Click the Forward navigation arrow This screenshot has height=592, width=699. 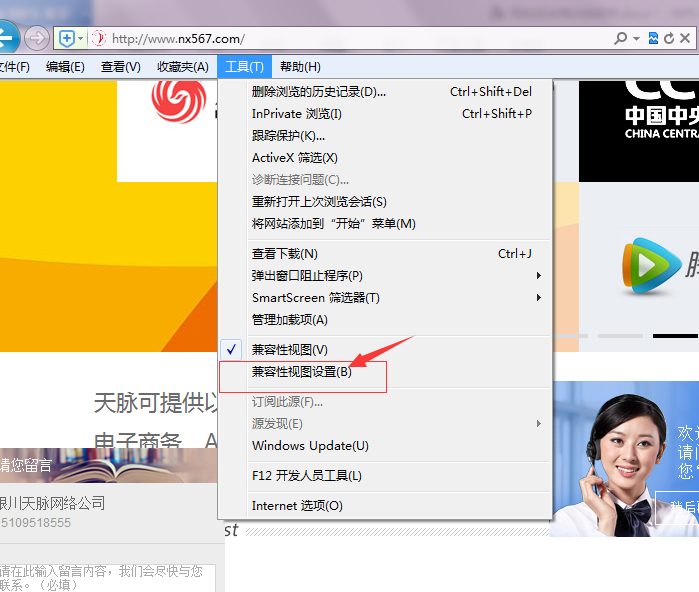pyautogui.click(x=37, y=39)
